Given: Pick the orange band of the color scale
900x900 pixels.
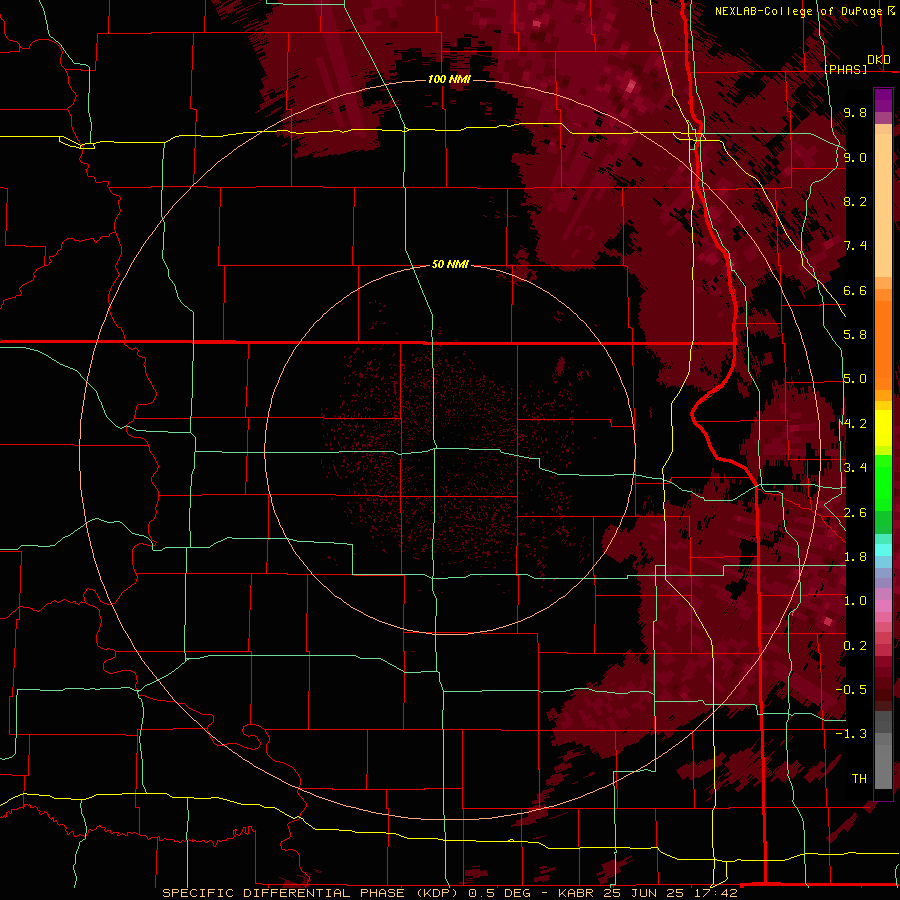Looking at the screenshot, I should point(883,339).
